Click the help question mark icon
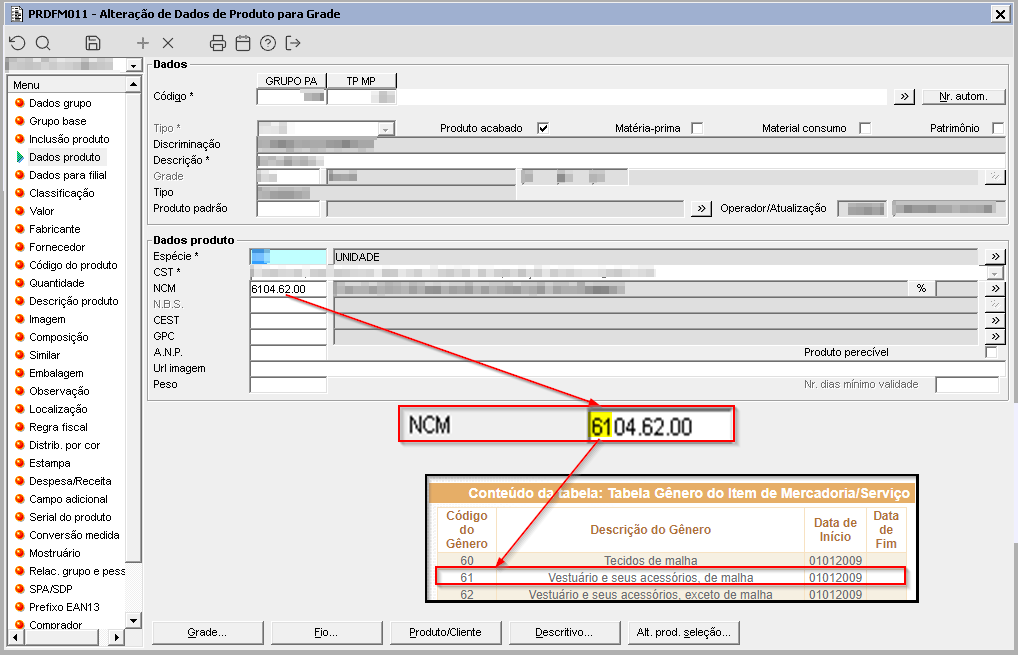 (267, 43)
